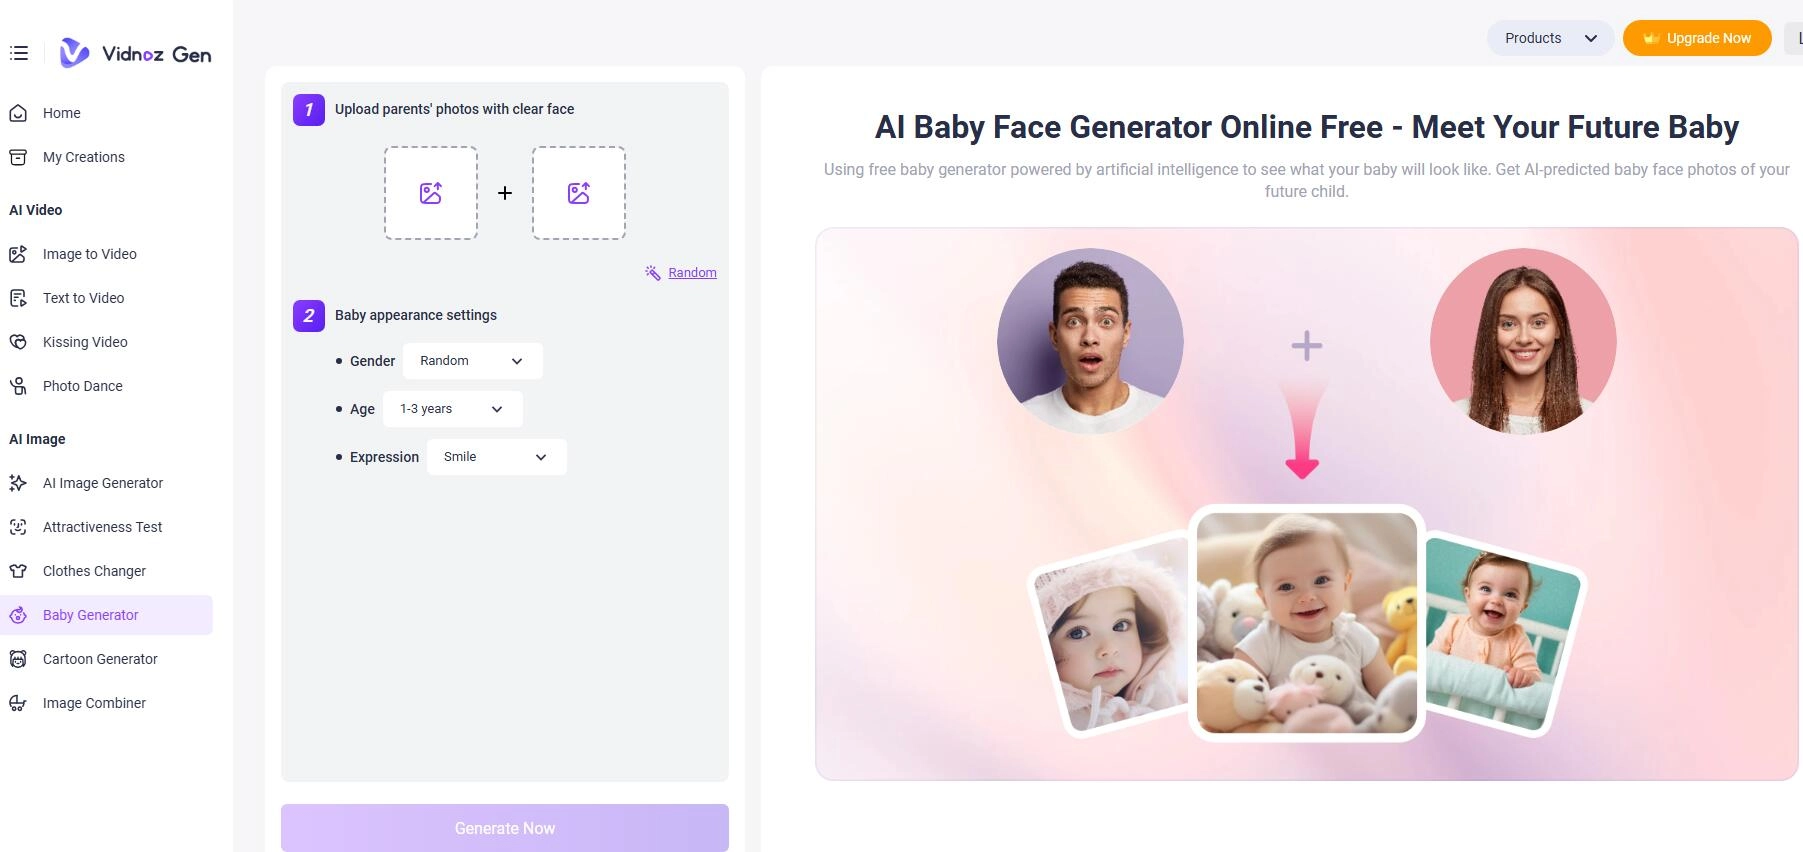Image resolution: width=1803 pixels, height=852 pixels.
Task: Click the Image Combiner icon
Action: [18, 703]
